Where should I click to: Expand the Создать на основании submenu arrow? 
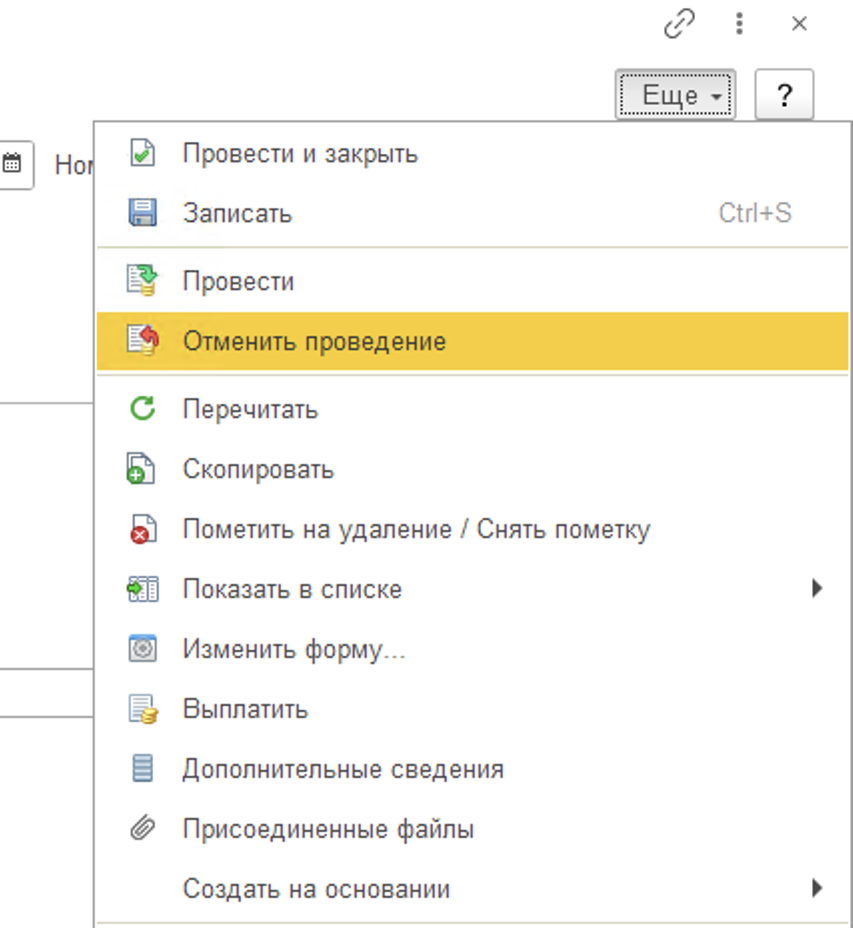pyautogui.click(x=817, y=888)
